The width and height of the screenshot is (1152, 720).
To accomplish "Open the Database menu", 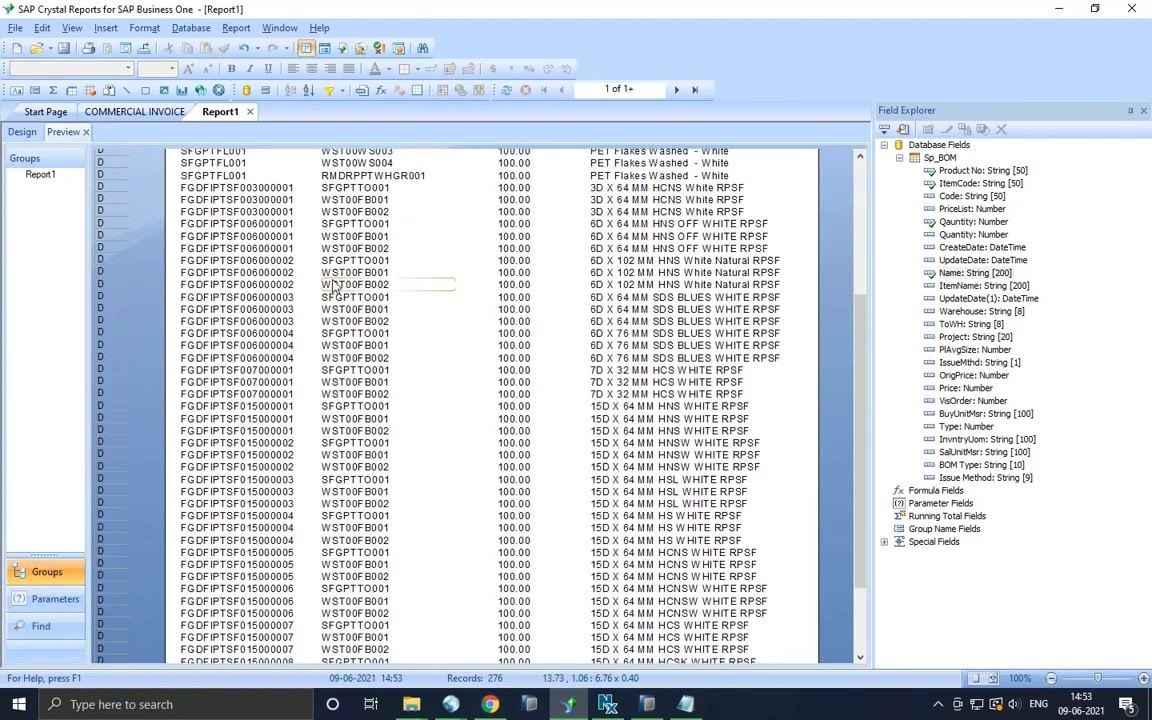I will pyautogui.click(x=191, y=28).
